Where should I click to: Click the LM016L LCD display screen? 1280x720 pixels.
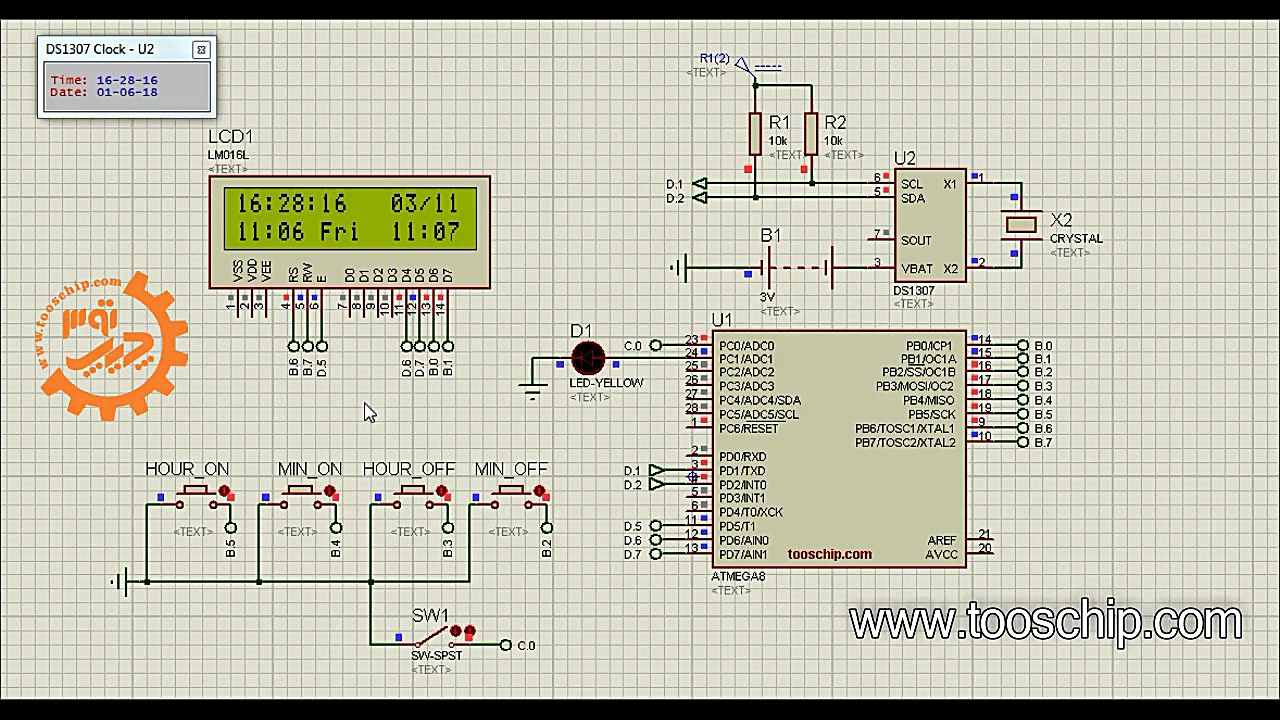point(349,219)
